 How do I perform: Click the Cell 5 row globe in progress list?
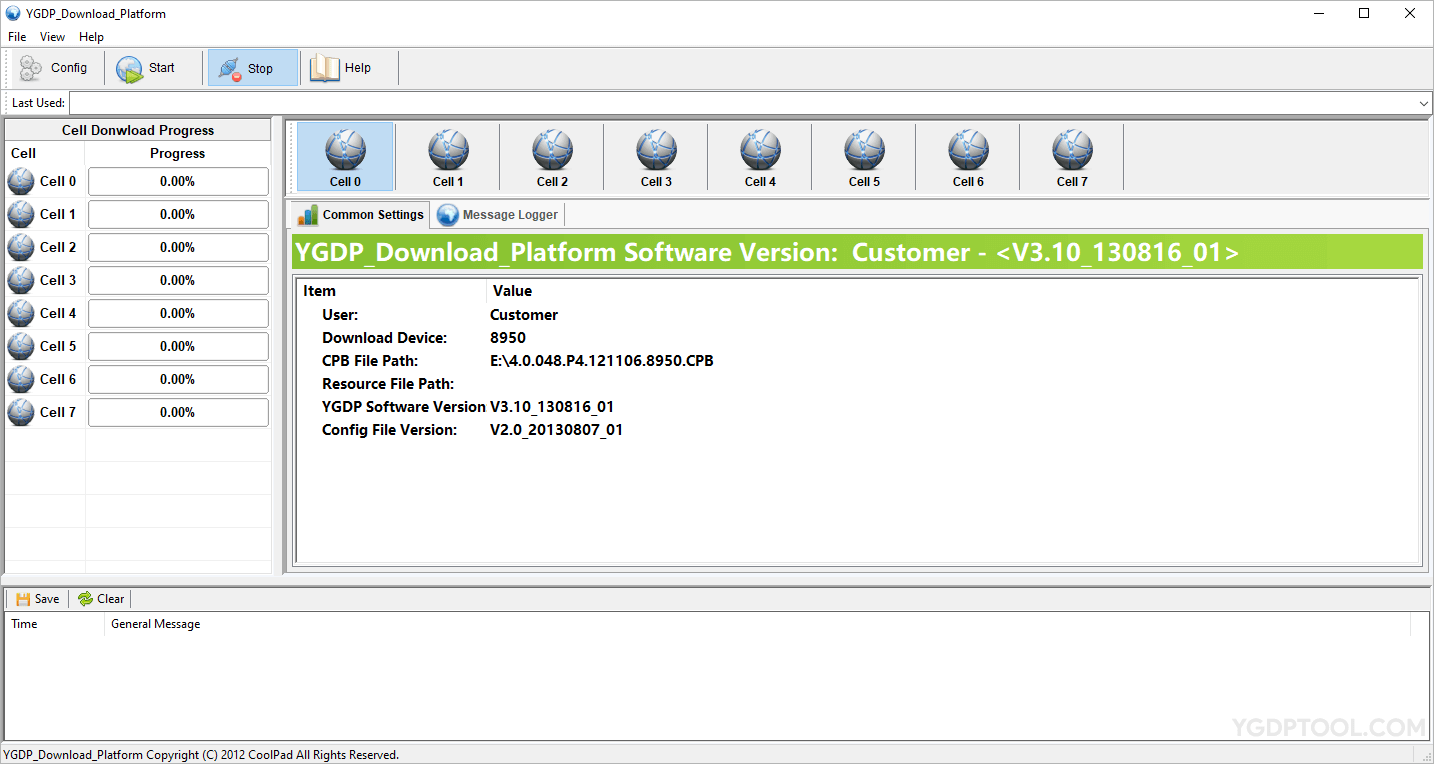click(21, 346)
